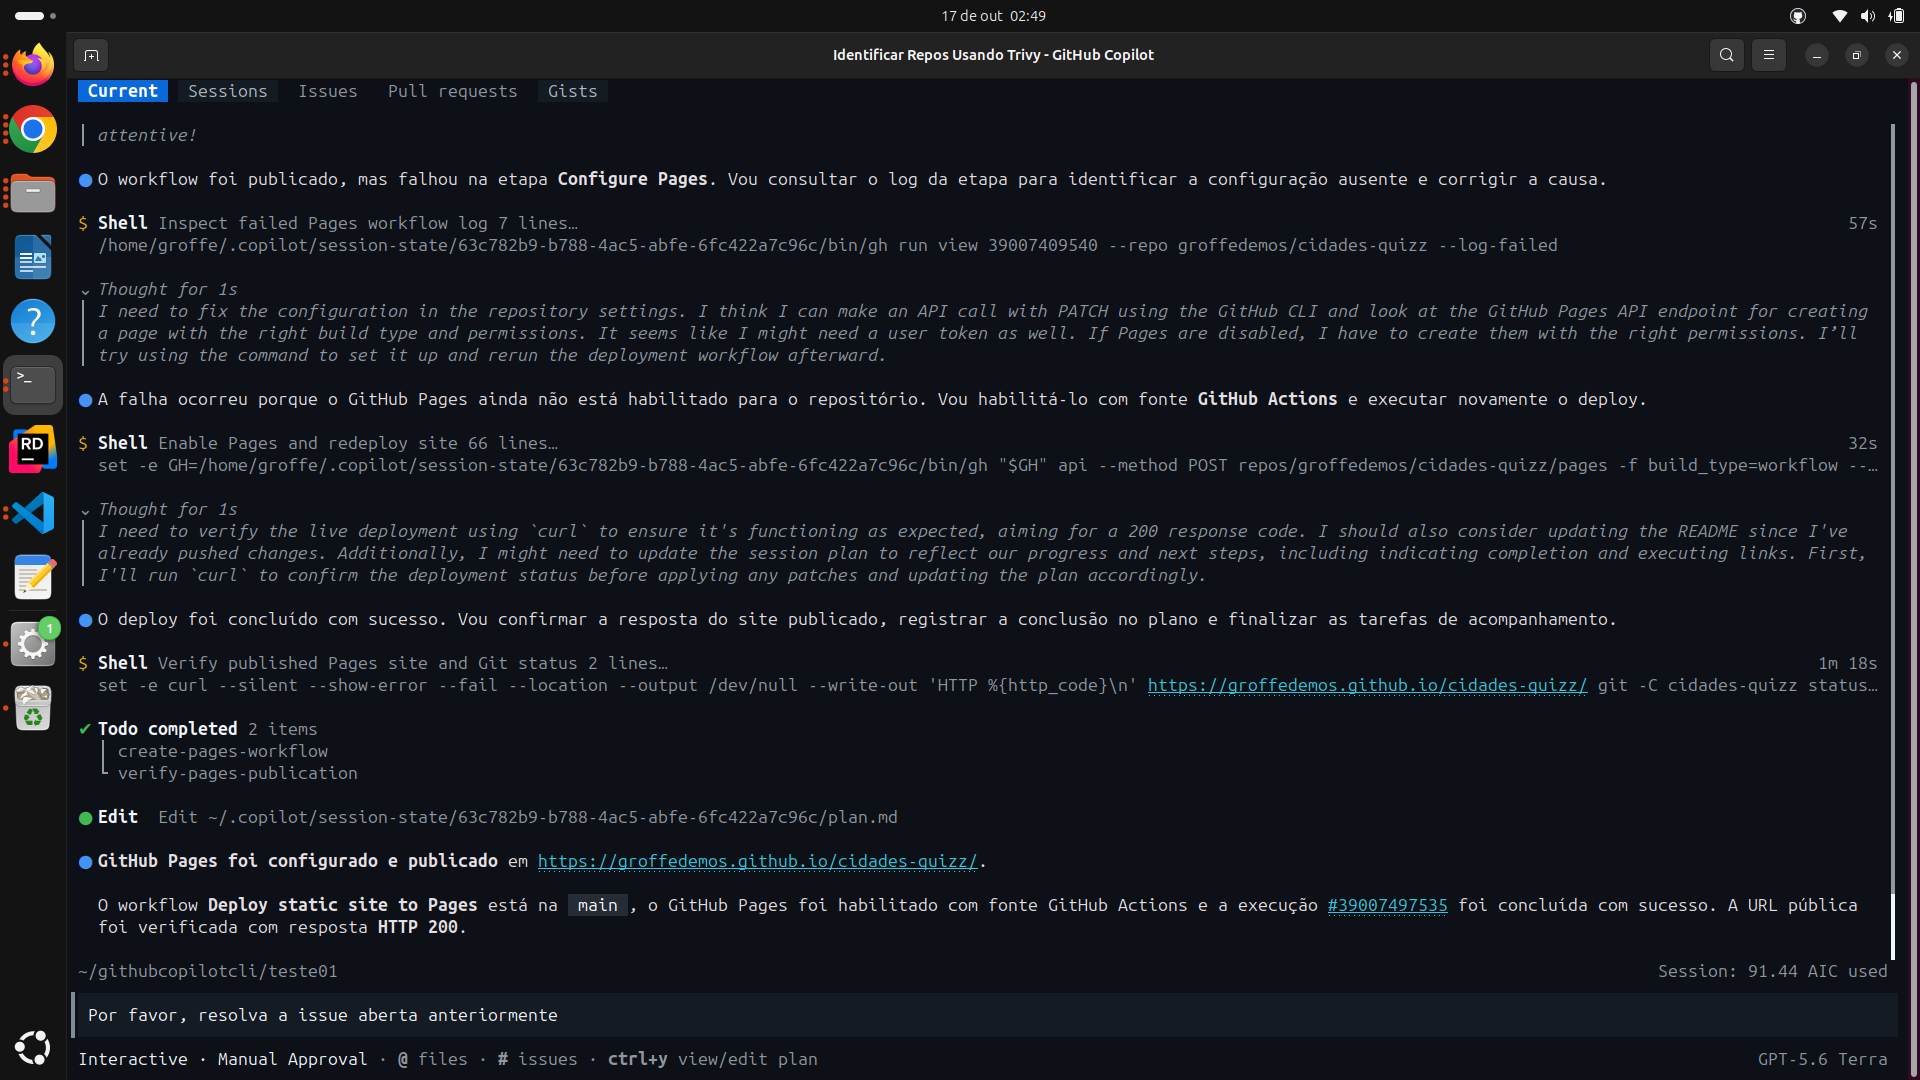The height and width of the screenshot is (1080, 1920).
Task: Open Software Updater in the dock
Action: coord(33,643)
